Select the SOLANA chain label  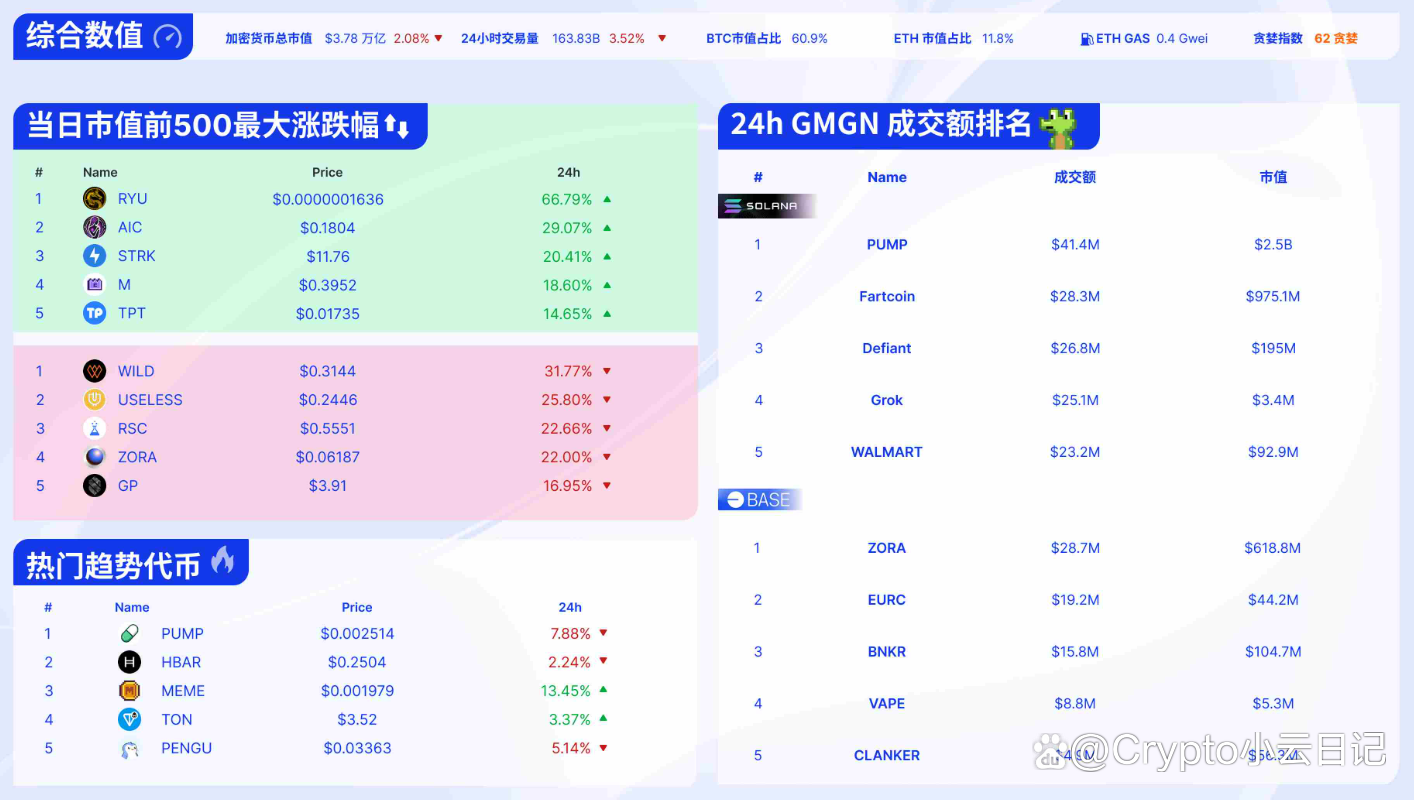tap(767, 206)
